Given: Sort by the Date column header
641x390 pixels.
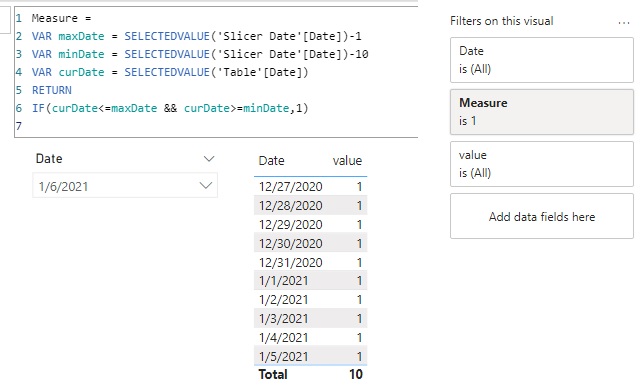Looking at the screenshot, I should [271, 161].
